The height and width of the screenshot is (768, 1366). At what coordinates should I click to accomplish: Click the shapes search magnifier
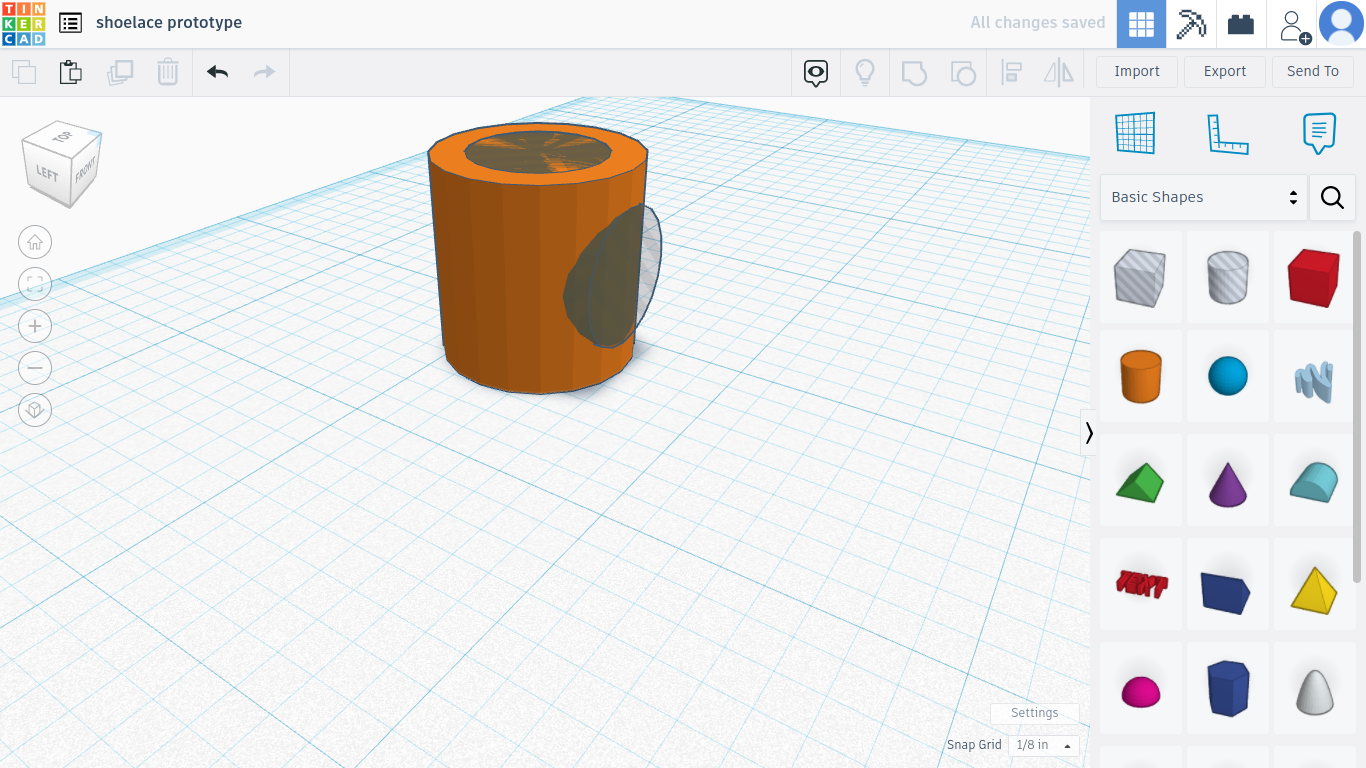[x=1332, y=197]
